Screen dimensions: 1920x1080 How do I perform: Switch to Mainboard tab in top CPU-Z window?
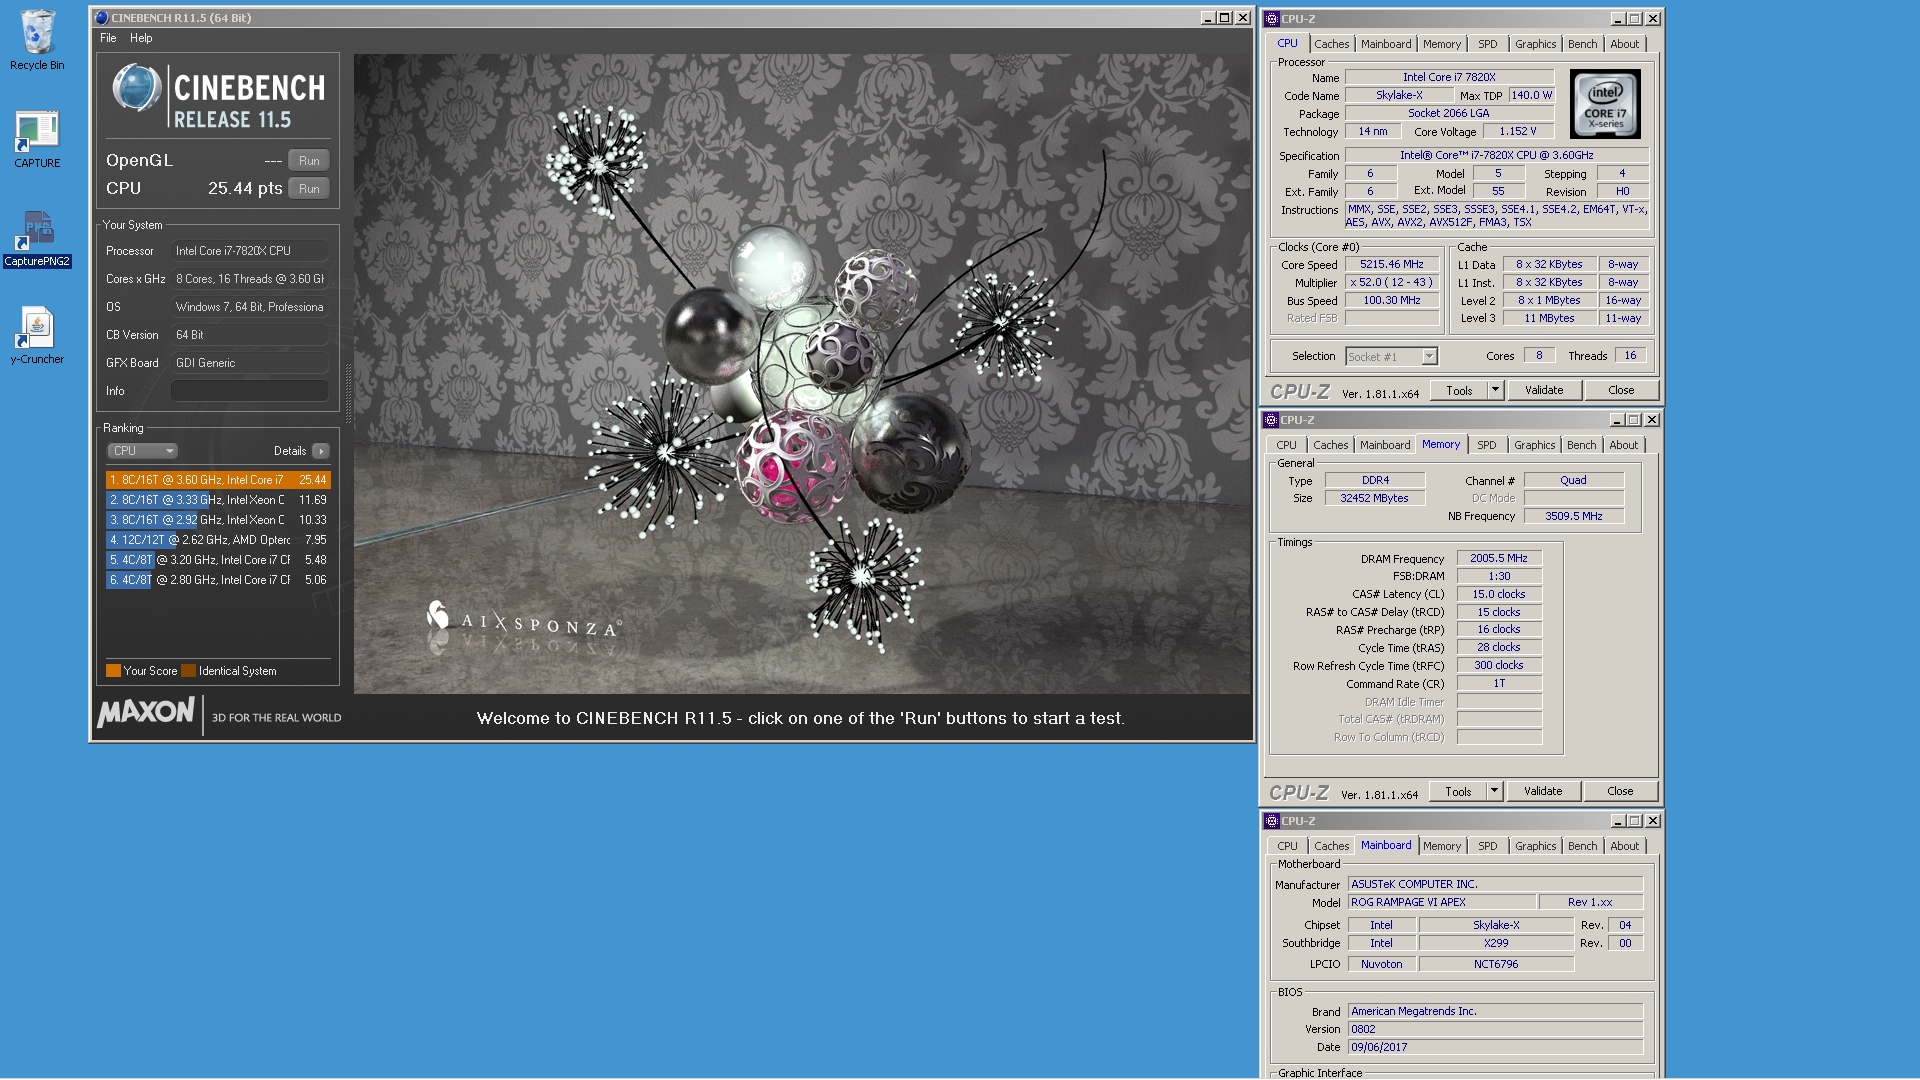[x=1386, y=44]
